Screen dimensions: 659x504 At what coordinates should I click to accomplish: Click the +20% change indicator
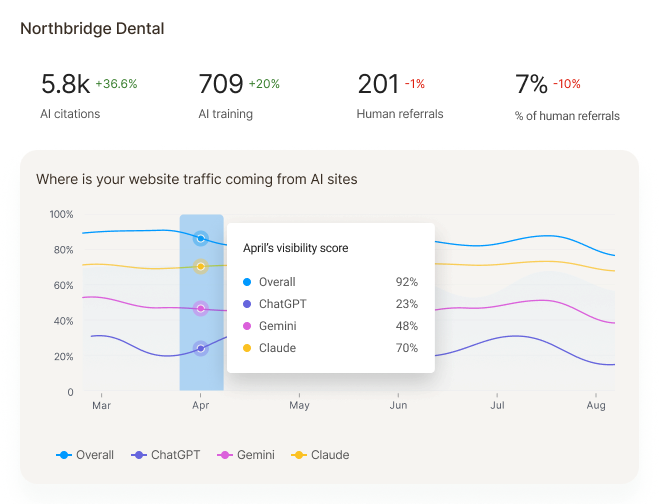264,84
